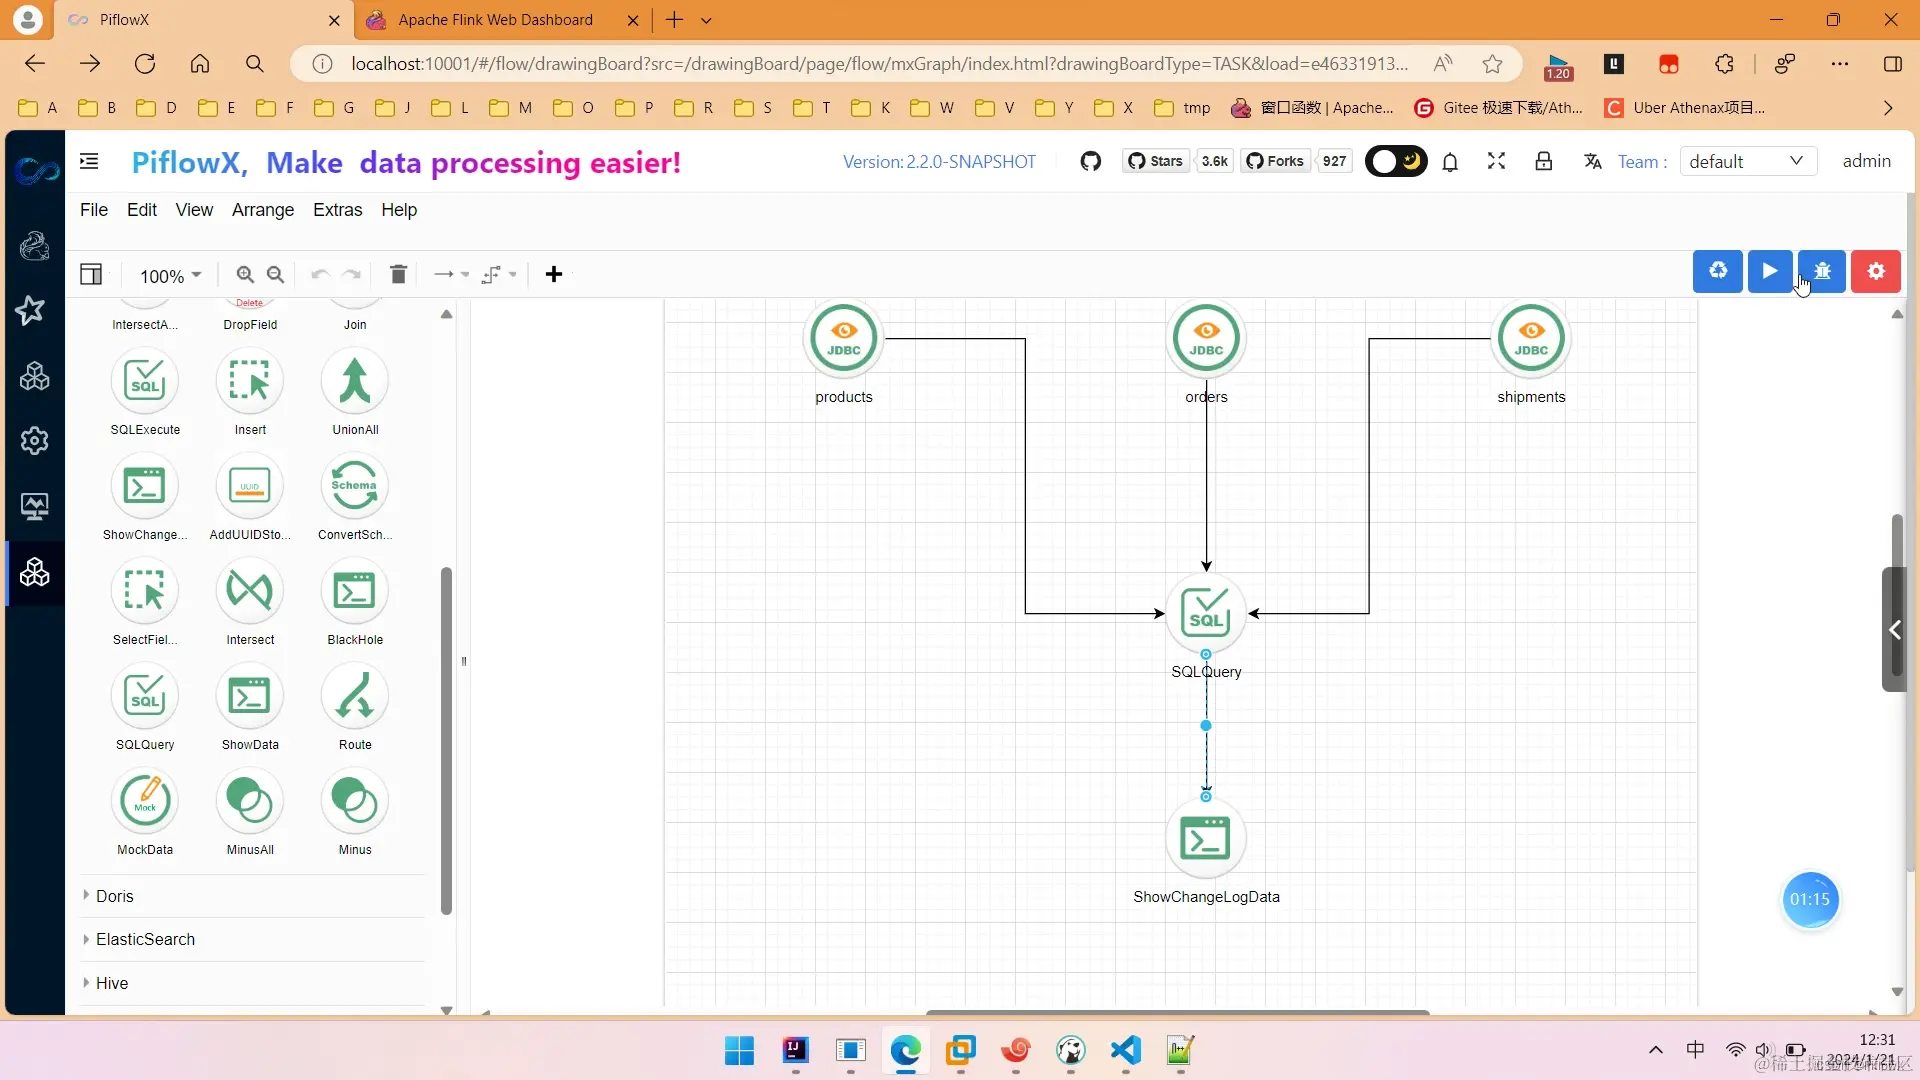Toggle dark mode switch

tap(1396, 161)
